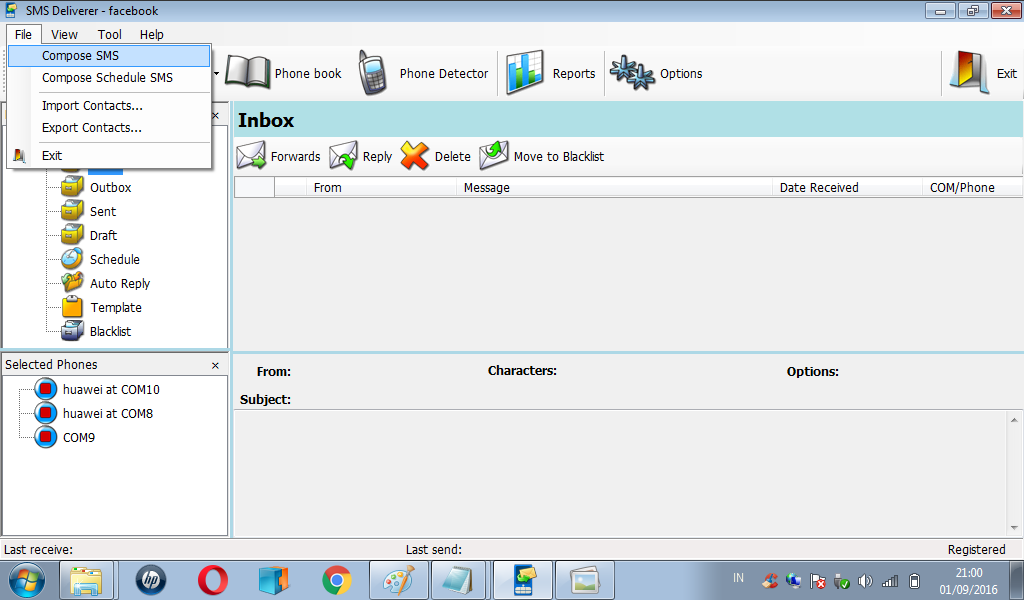The width and height of the screenshot is (1024, 600).
Task: Click the COM9 status icon
Action: [46, 437]
